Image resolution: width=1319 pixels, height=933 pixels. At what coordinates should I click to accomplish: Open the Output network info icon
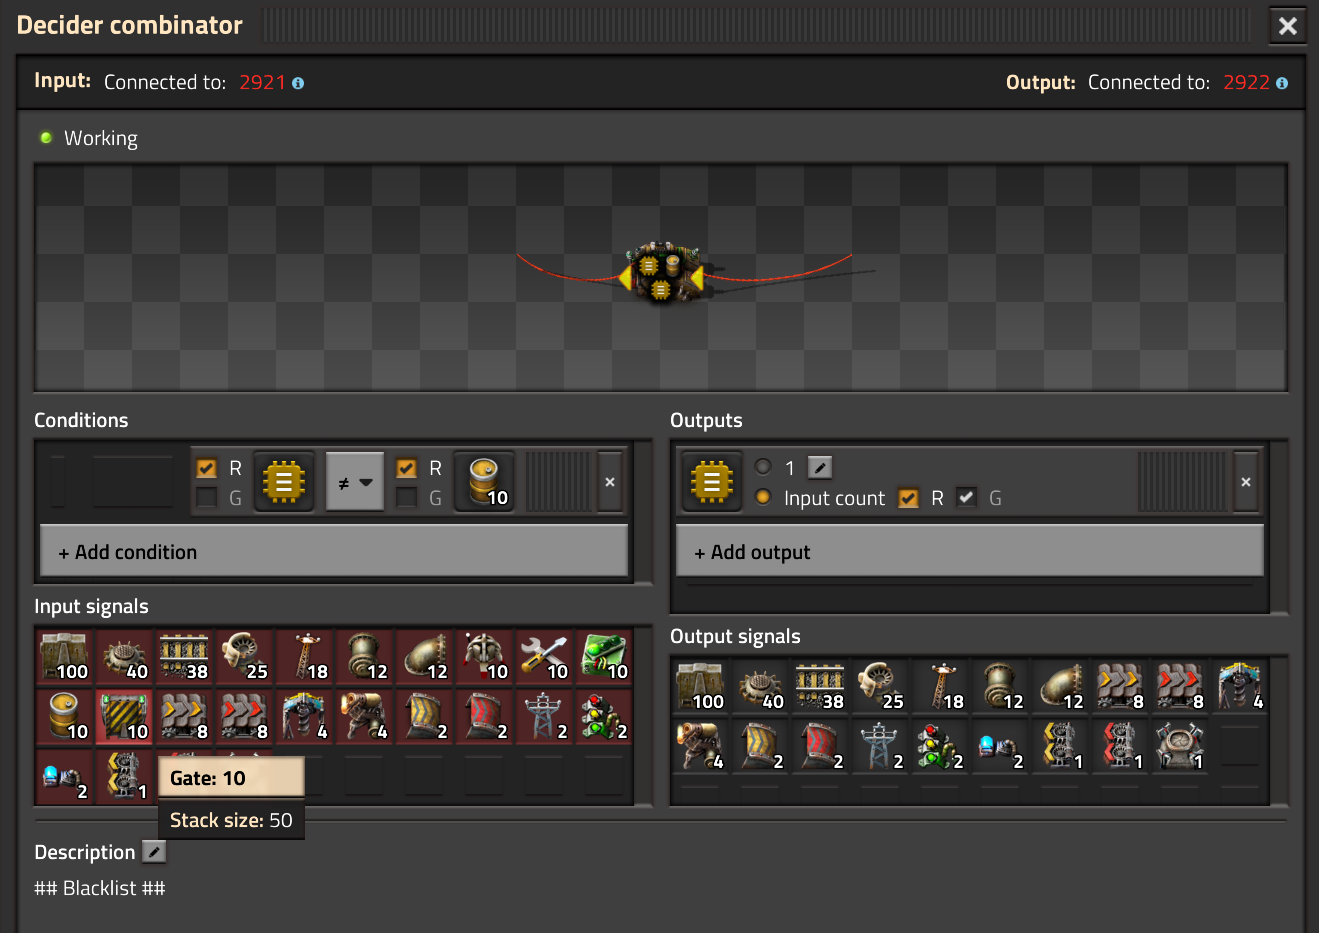coord(1282,83)
